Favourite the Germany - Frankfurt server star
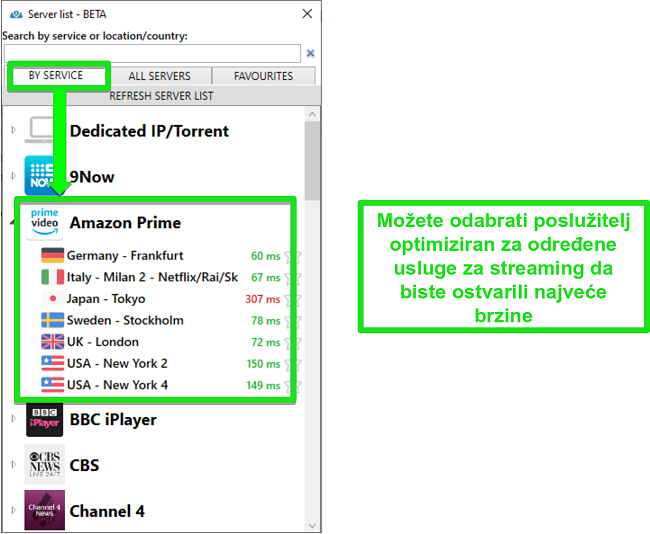The height and width of the screenshot is (534, 650). [293, 256]
